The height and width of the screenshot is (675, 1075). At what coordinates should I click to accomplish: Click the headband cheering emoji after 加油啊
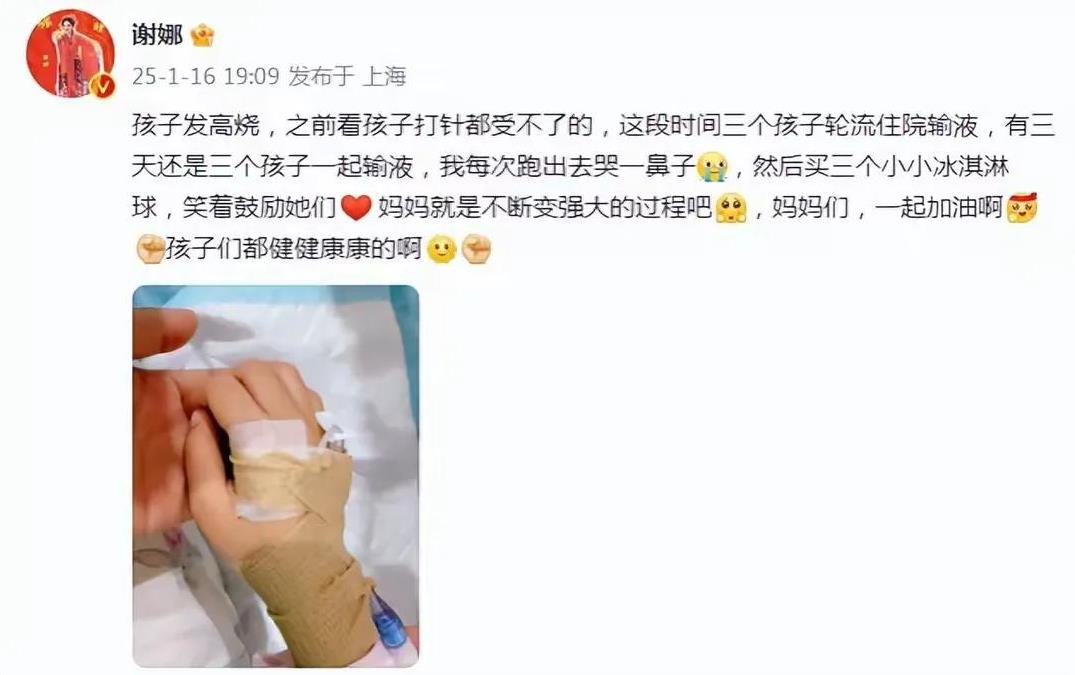(1022, 208)
